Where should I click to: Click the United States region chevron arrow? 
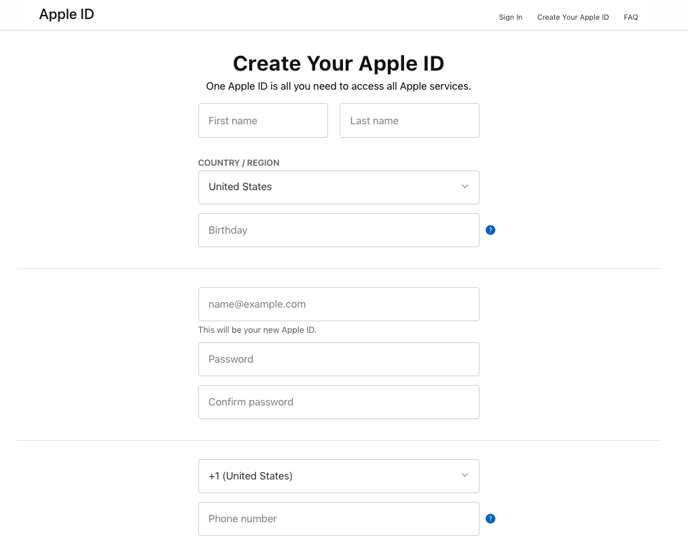point(465,186)
